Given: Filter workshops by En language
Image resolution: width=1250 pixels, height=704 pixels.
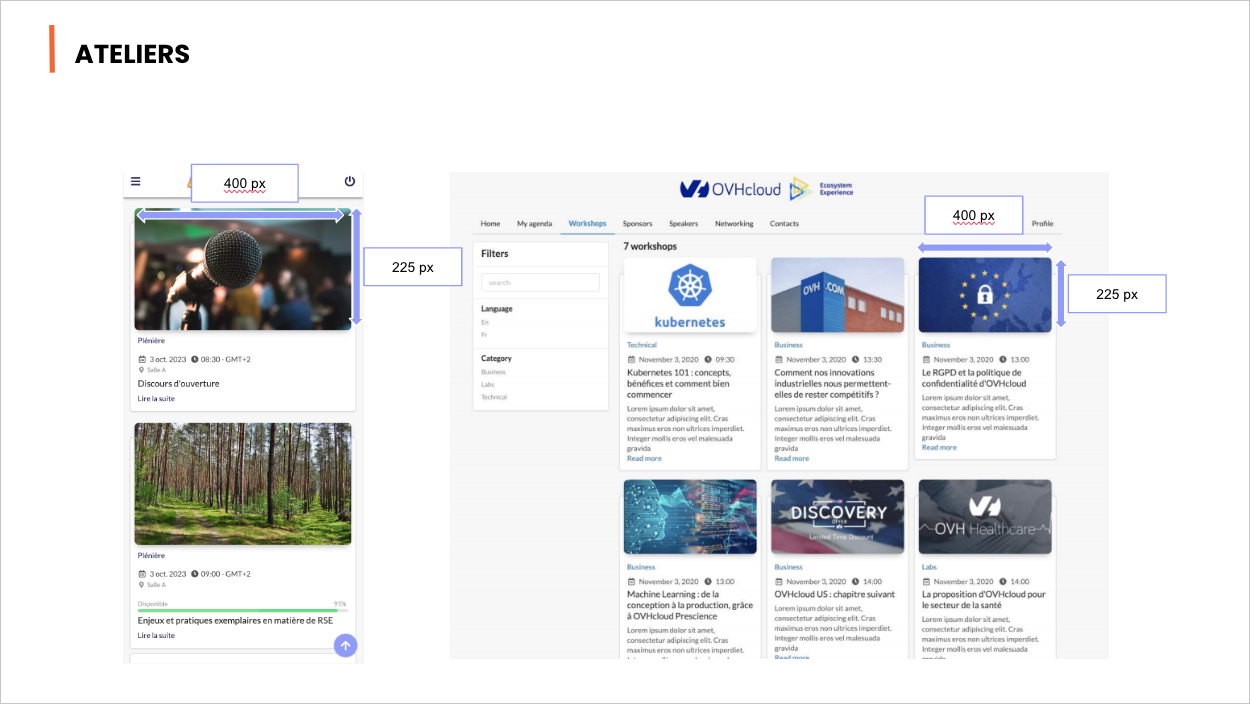Looking at the screenshot, I should pyautogui.click(x=485, y=322).
